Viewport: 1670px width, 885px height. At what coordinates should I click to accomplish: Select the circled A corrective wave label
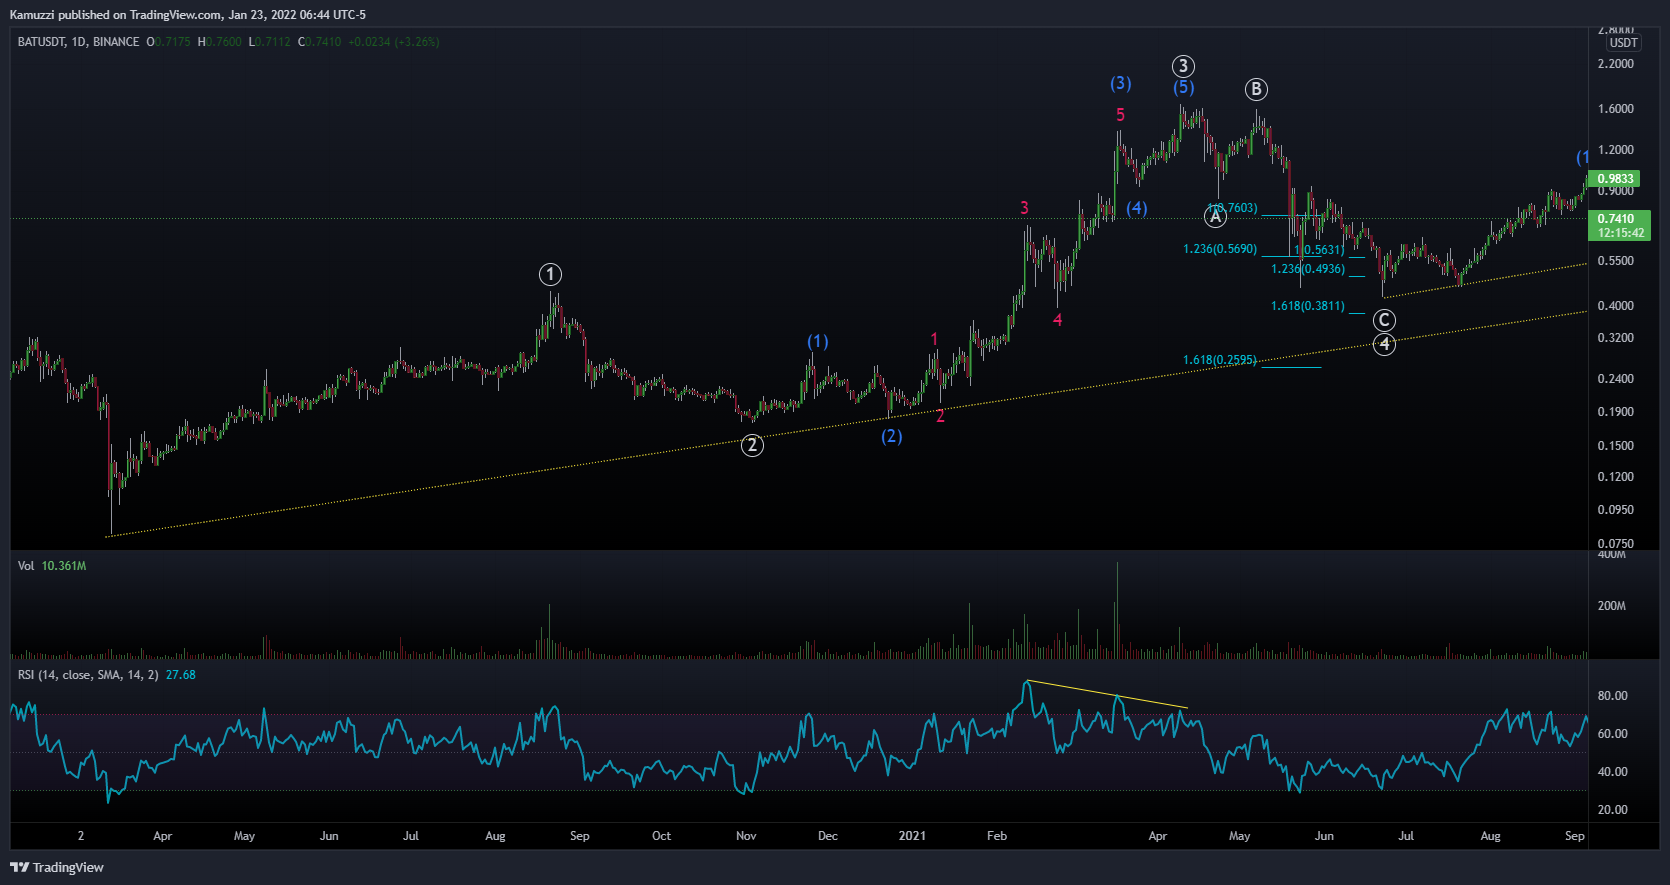point(1215,216)
